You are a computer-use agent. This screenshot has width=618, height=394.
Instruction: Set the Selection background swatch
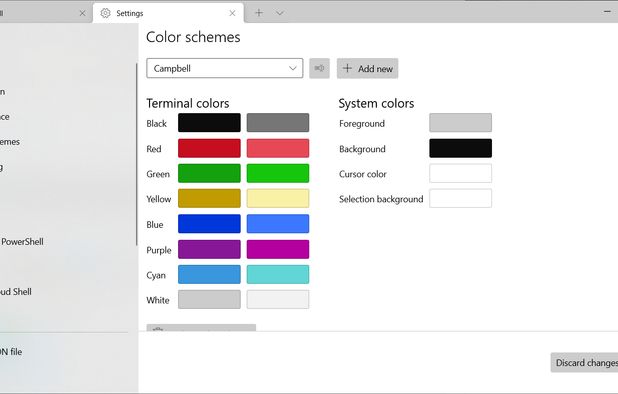[x=460, y=198]
